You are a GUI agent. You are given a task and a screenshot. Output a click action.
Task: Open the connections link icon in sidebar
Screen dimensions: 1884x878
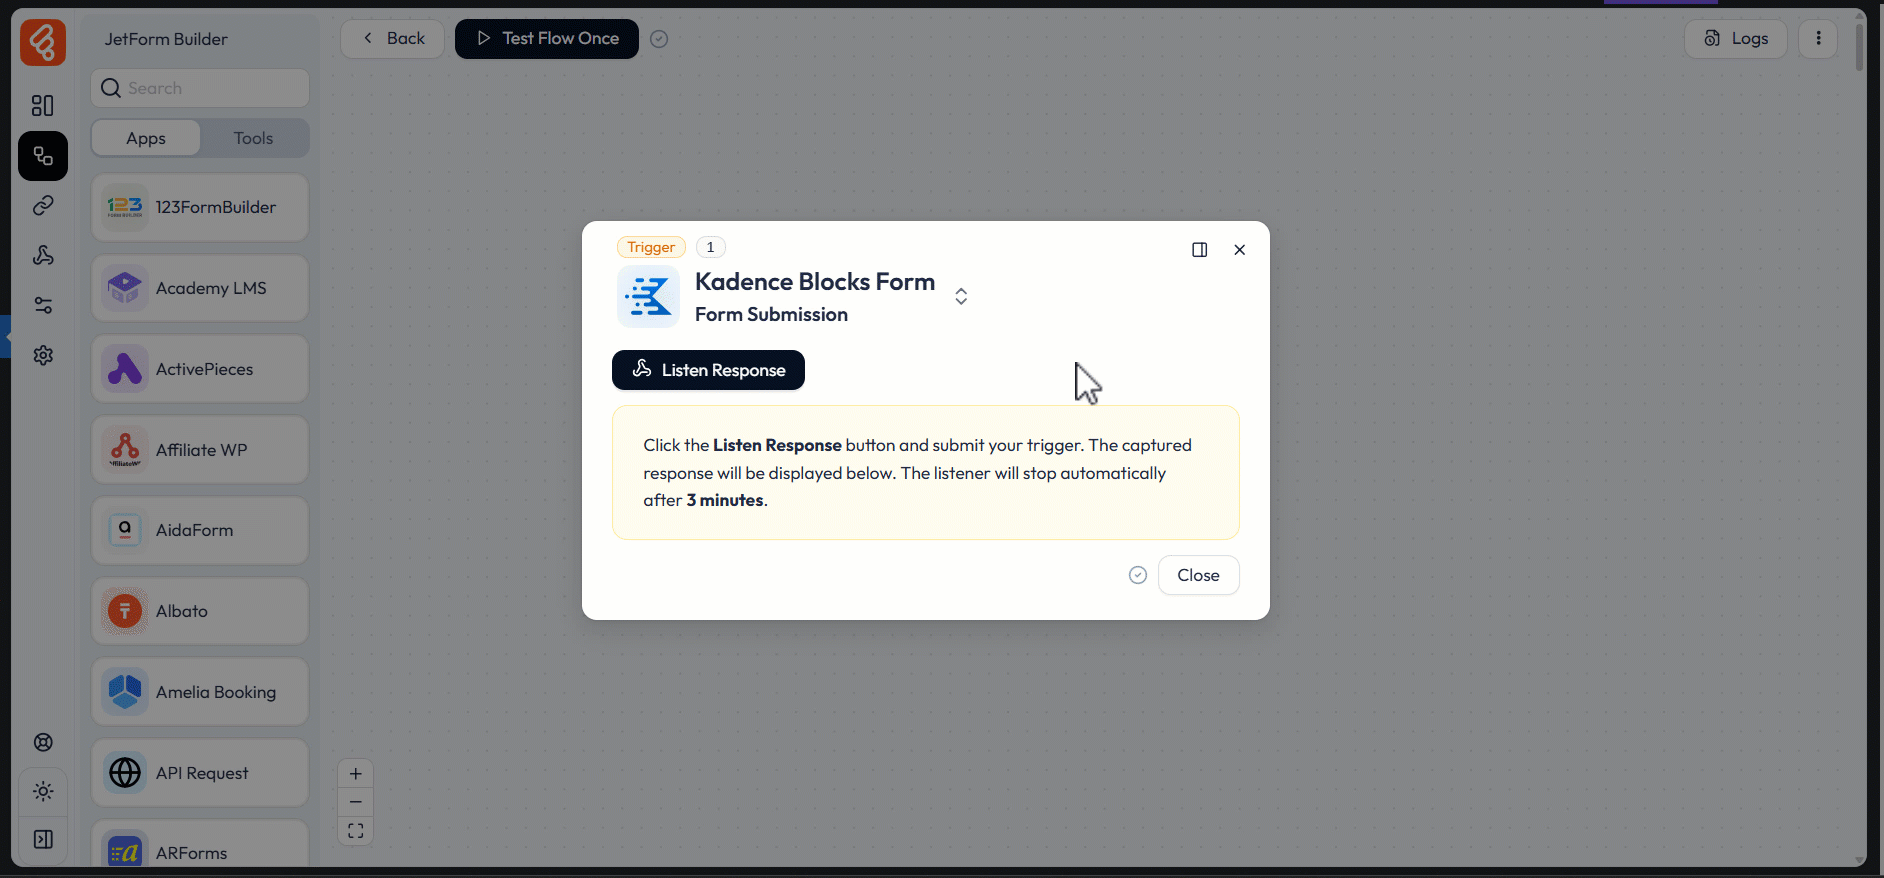(x=43, y=205)
